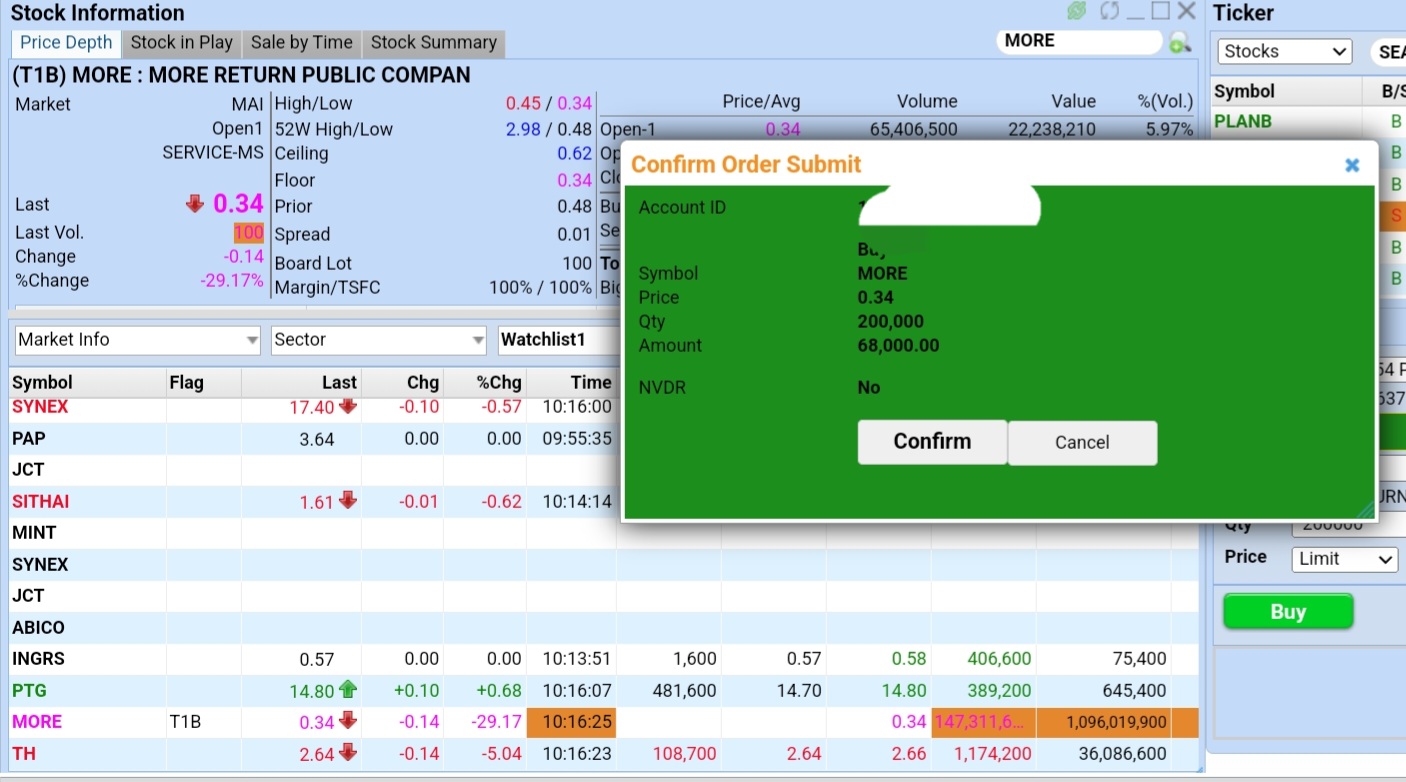This screenshot has width=1406, height=782.
Task: Open the Price type Limit dropdown
Action: [x=1345, y=559]
